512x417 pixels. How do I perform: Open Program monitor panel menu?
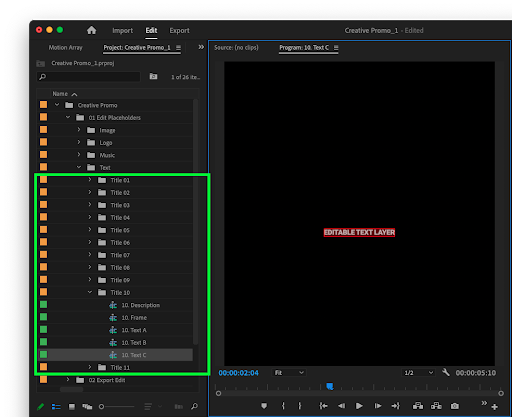[x=336, y=48]
